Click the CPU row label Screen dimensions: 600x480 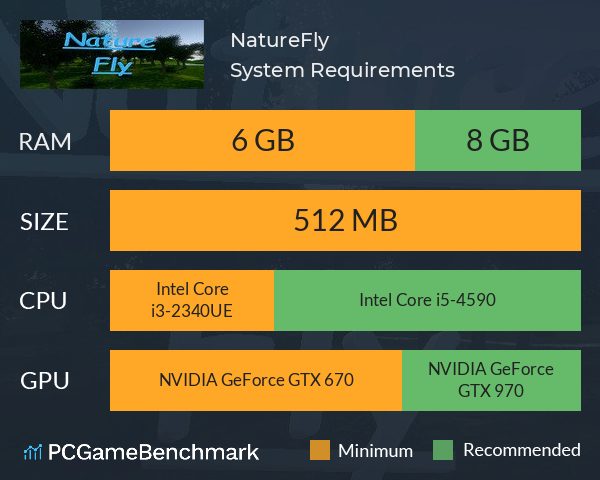pyautogui.click(x=43, y=301)
